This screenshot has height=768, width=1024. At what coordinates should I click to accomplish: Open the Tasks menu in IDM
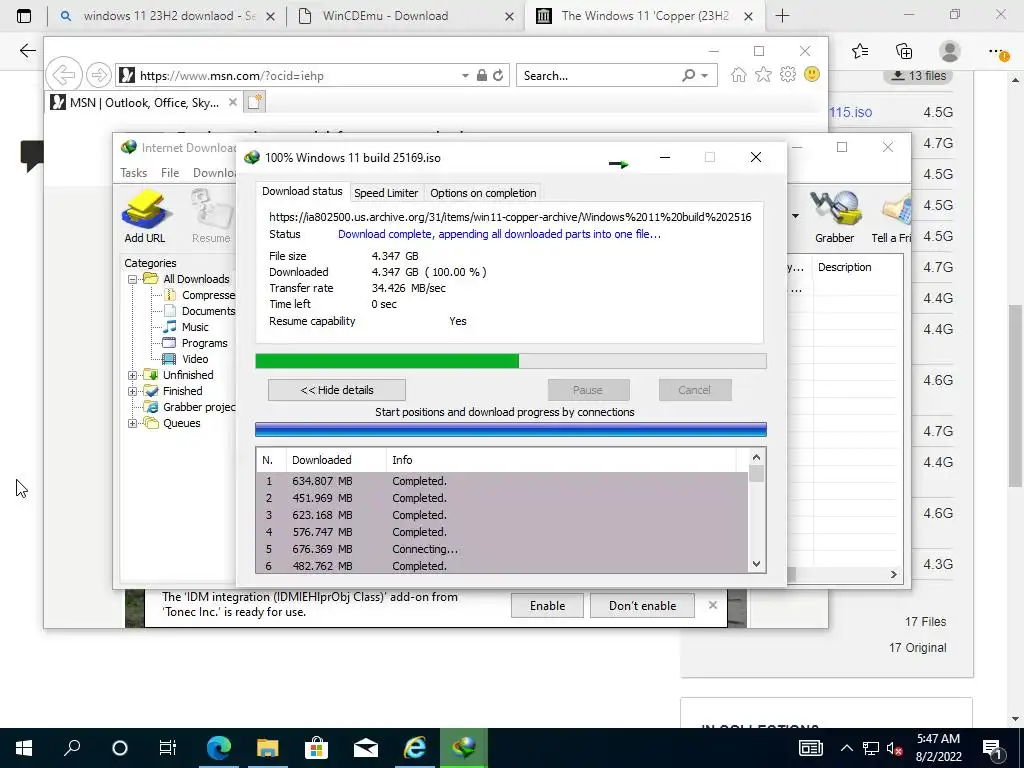(133, 172)
